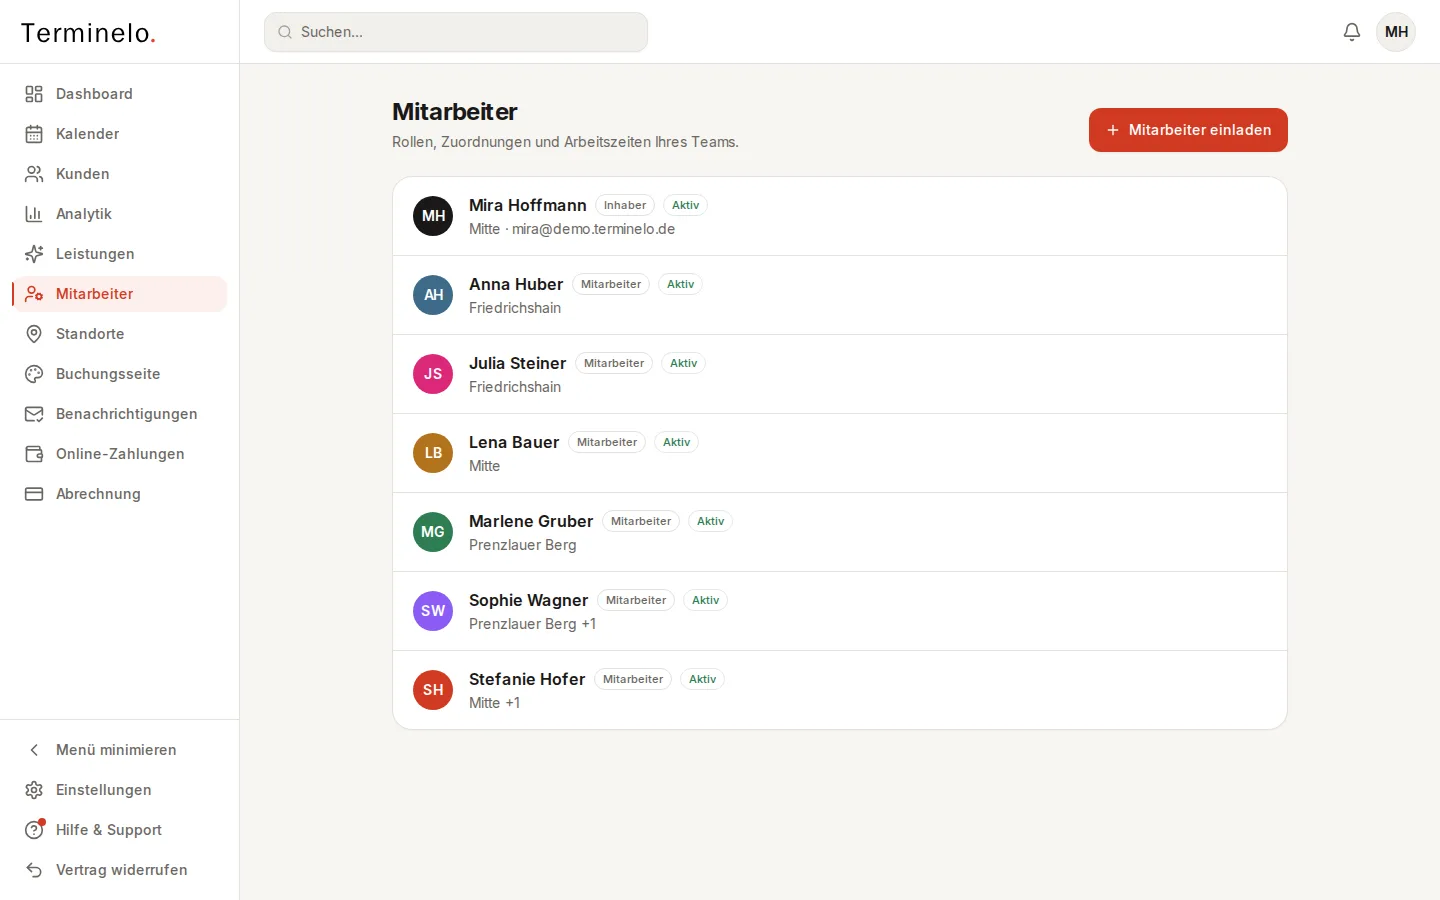Screen dimensions: 1440x900
Task: Open the Dashboard grid icon
Action: tap(34, 94)
